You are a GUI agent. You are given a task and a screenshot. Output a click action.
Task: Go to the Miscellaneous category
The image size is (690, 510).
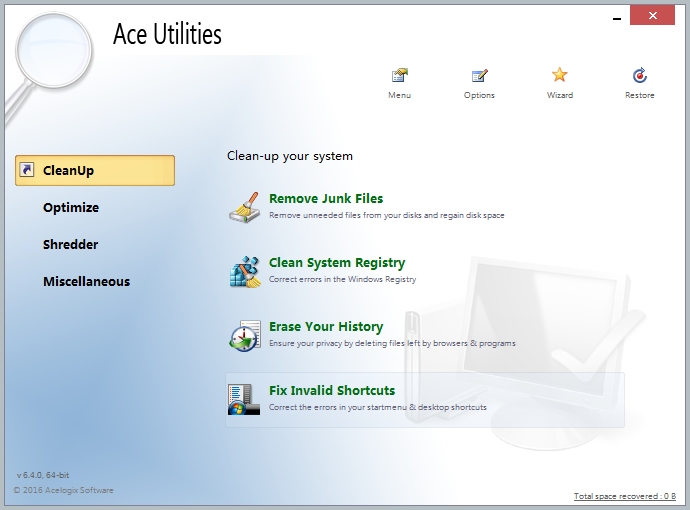[86, 282]
